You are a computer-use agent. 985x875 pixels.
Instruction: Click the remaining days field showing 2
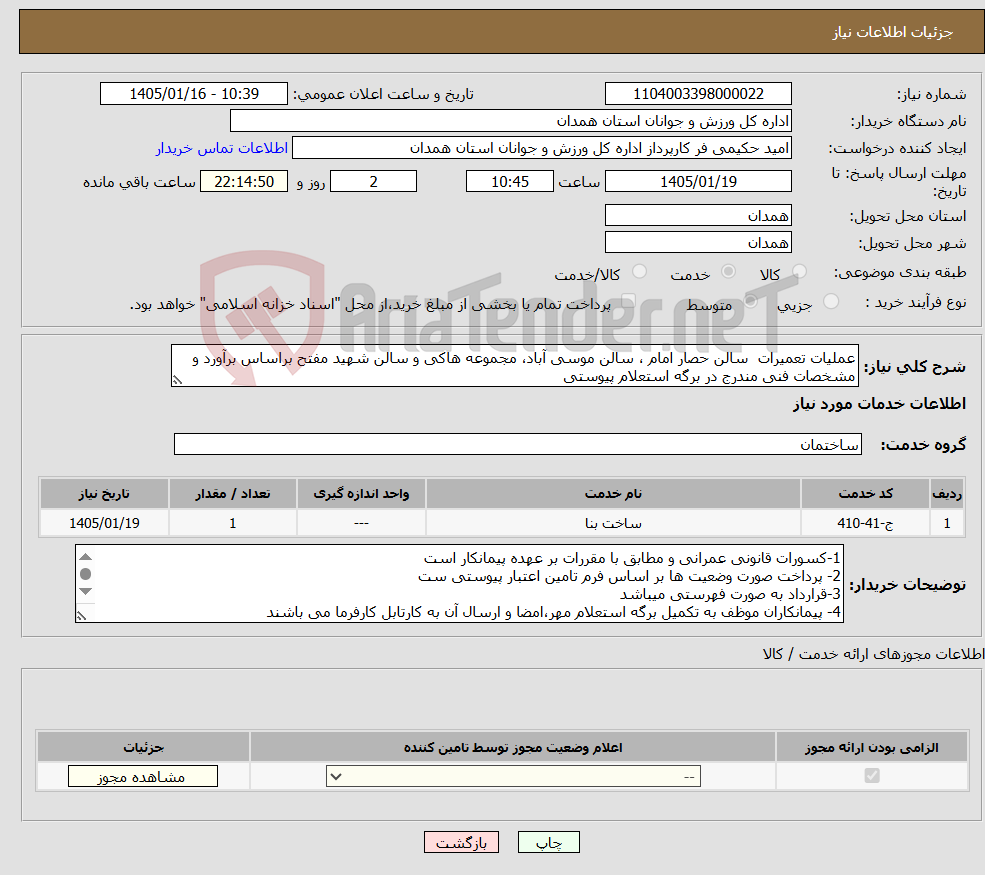[373, 182]
